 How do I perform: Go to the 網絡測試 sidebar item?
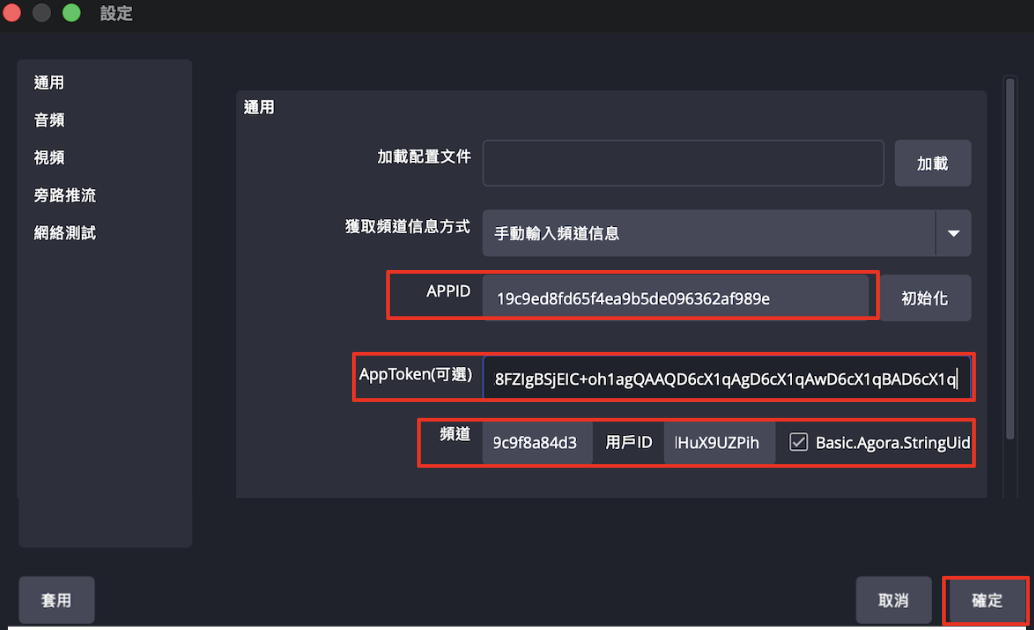coord(65,233)
